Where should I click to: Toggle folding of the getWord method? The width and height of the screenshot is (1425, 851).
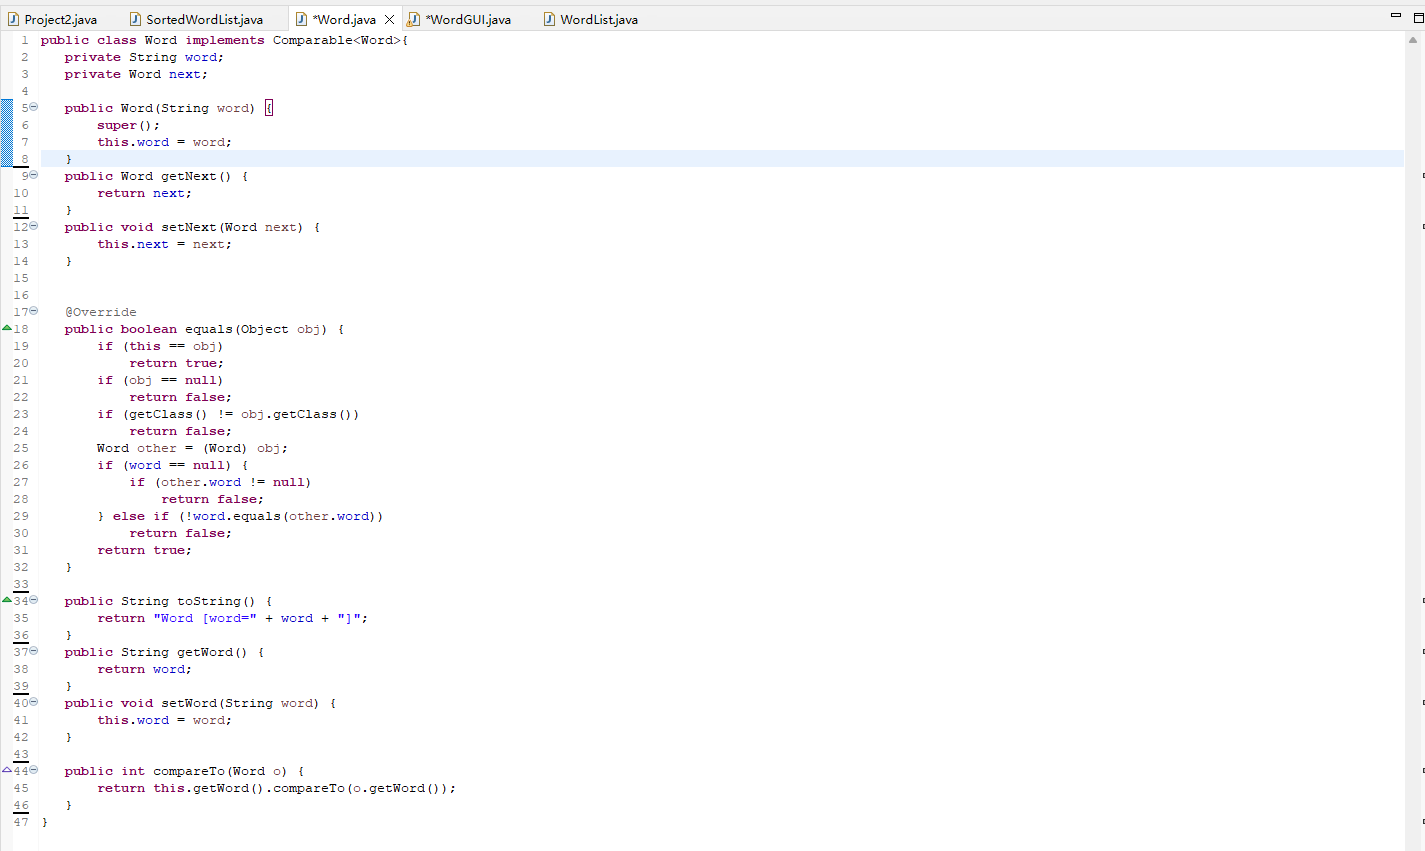(x=32, y=651)
